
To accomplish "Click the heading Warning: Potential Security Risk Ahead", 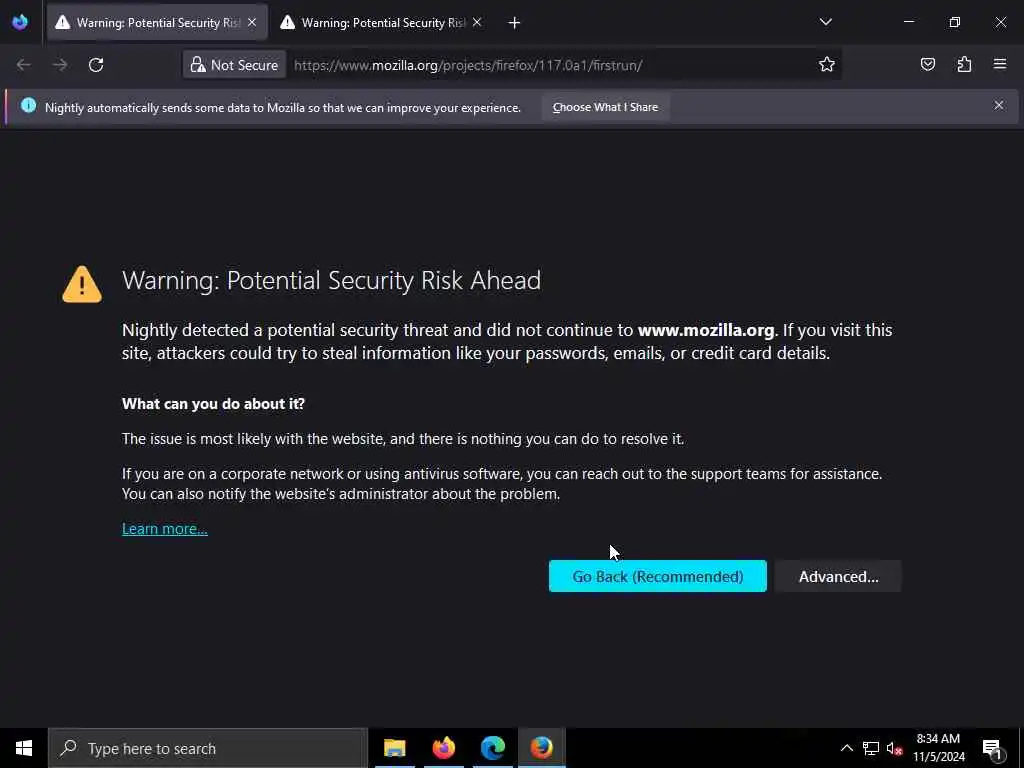I will coord(331,280).
